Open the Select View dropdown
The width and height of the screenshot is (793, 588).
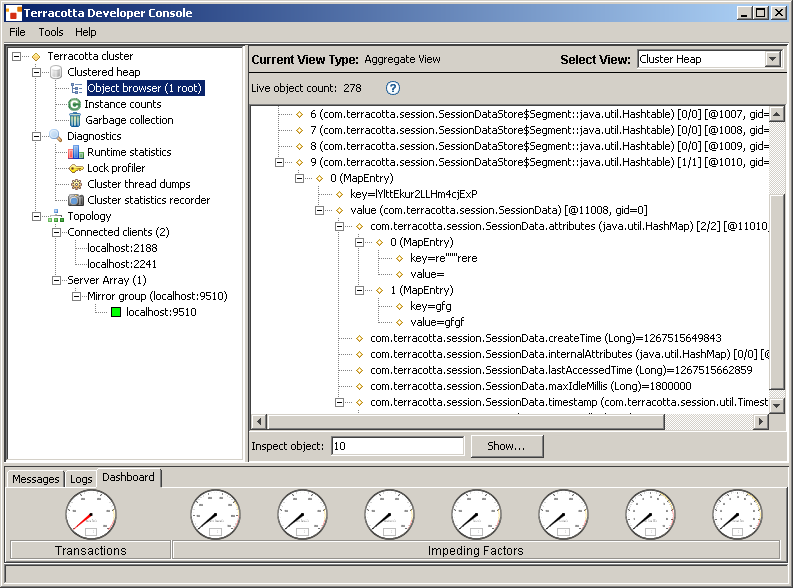771,59
